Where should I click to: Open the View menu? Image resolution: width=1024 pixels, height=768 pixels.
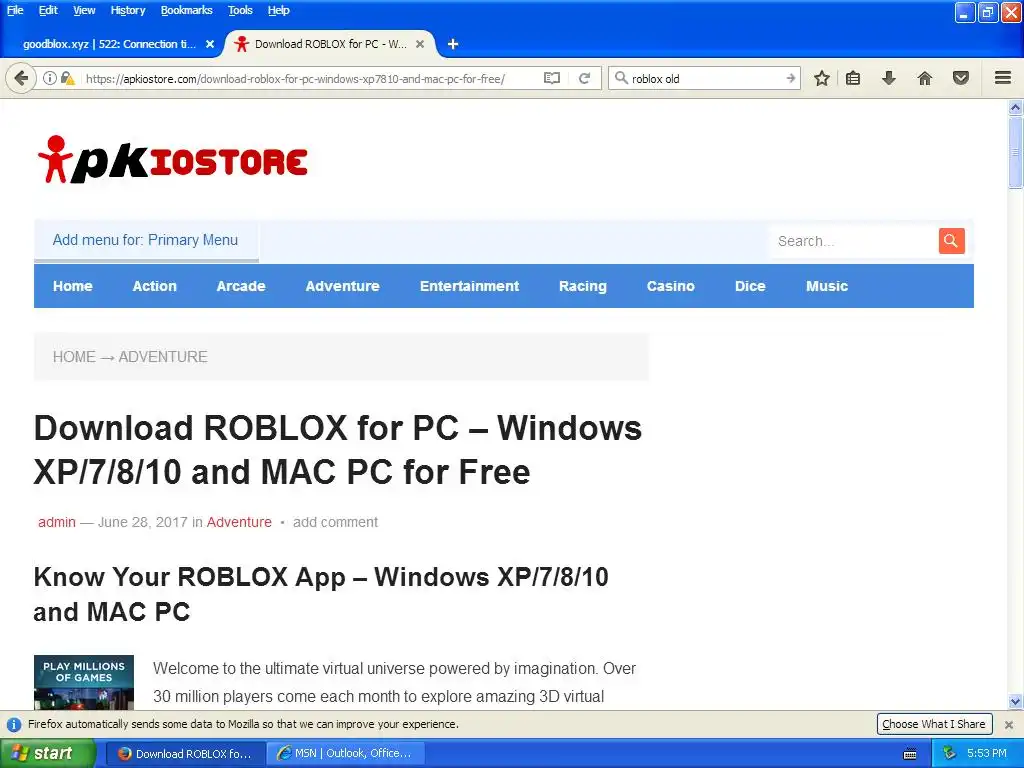coord(84,10)
